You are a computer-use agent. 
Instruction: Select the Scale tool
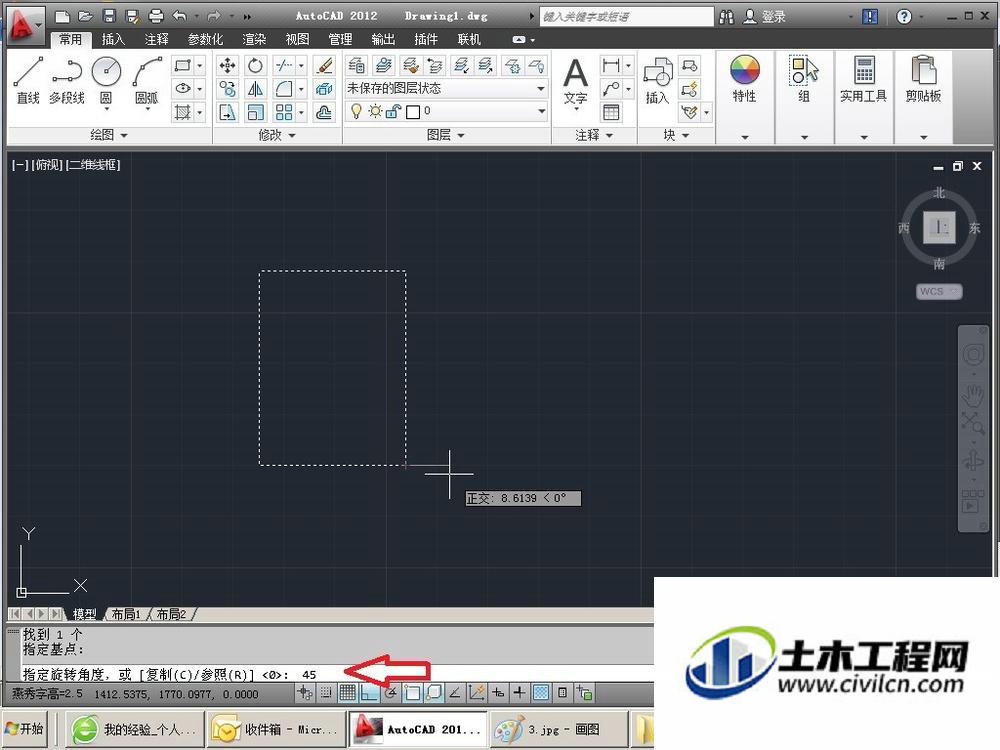coord(255,112)
